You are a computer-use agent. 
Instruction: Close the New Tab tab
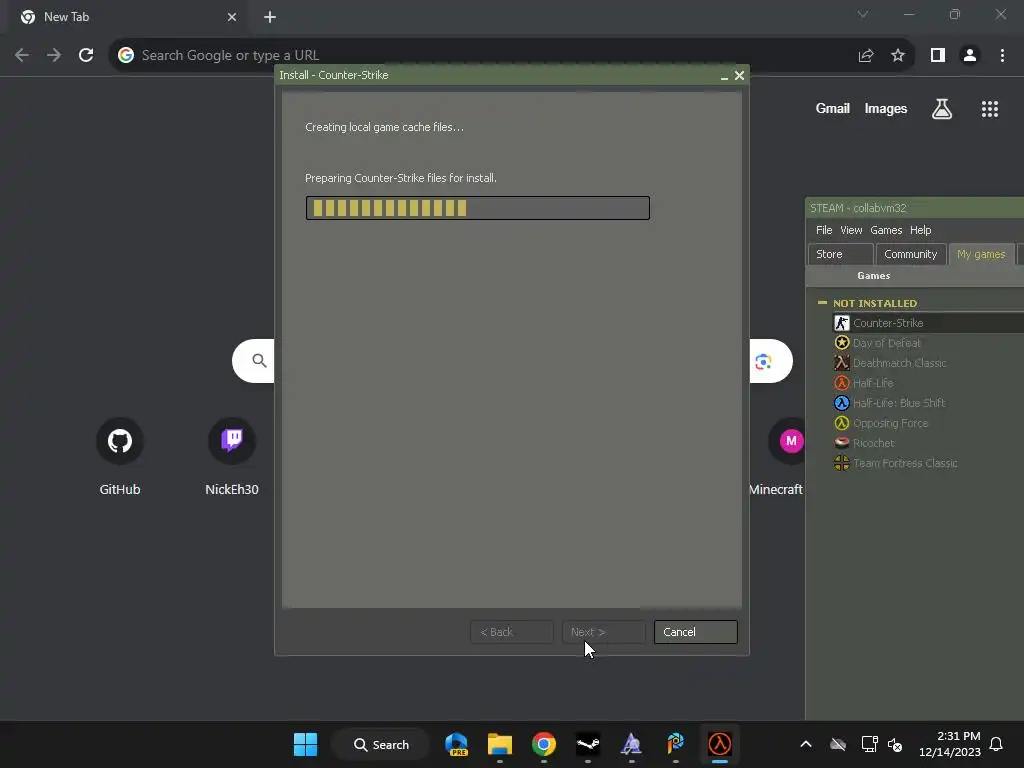(x=232, y=17)
